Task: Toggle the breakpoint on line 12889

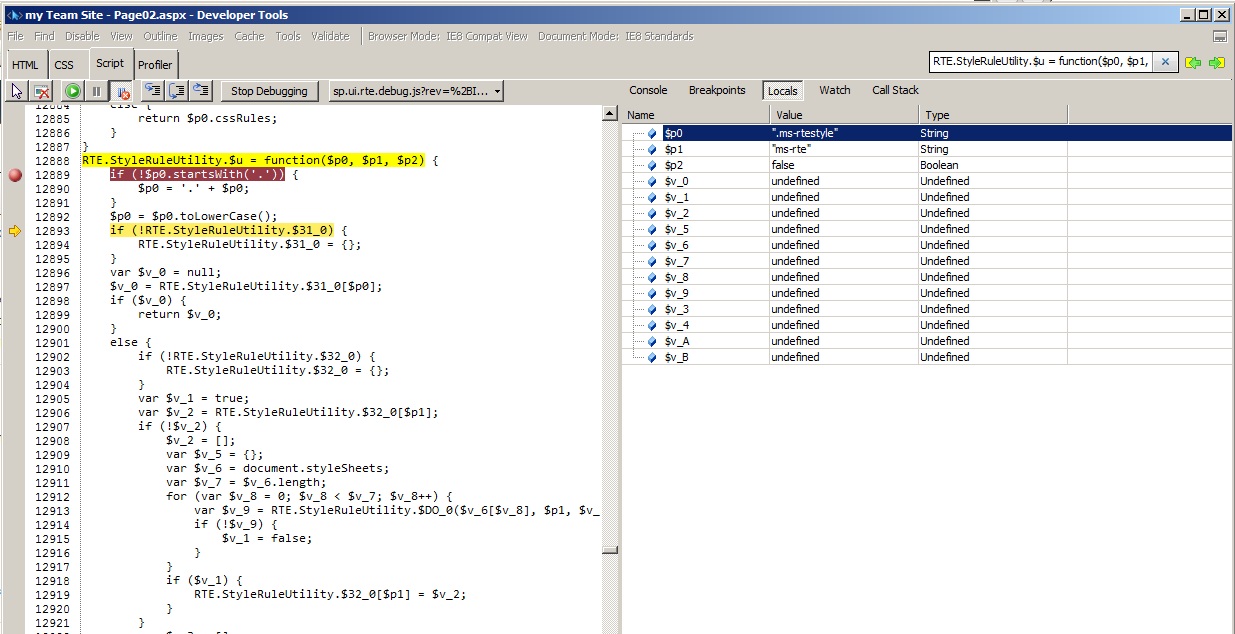Action: [x=14, y=174]
